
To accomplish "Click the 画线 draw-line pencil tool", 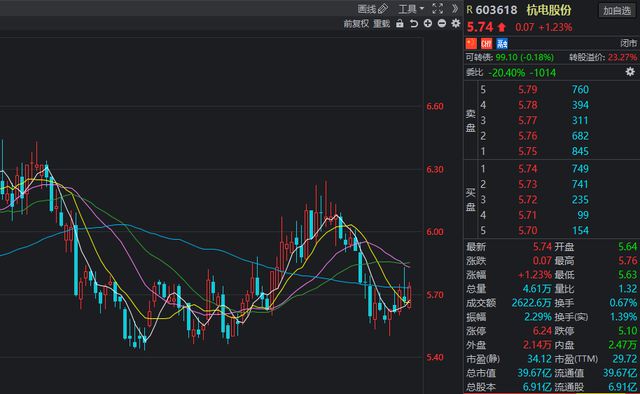I will click(x=372, y=9).
